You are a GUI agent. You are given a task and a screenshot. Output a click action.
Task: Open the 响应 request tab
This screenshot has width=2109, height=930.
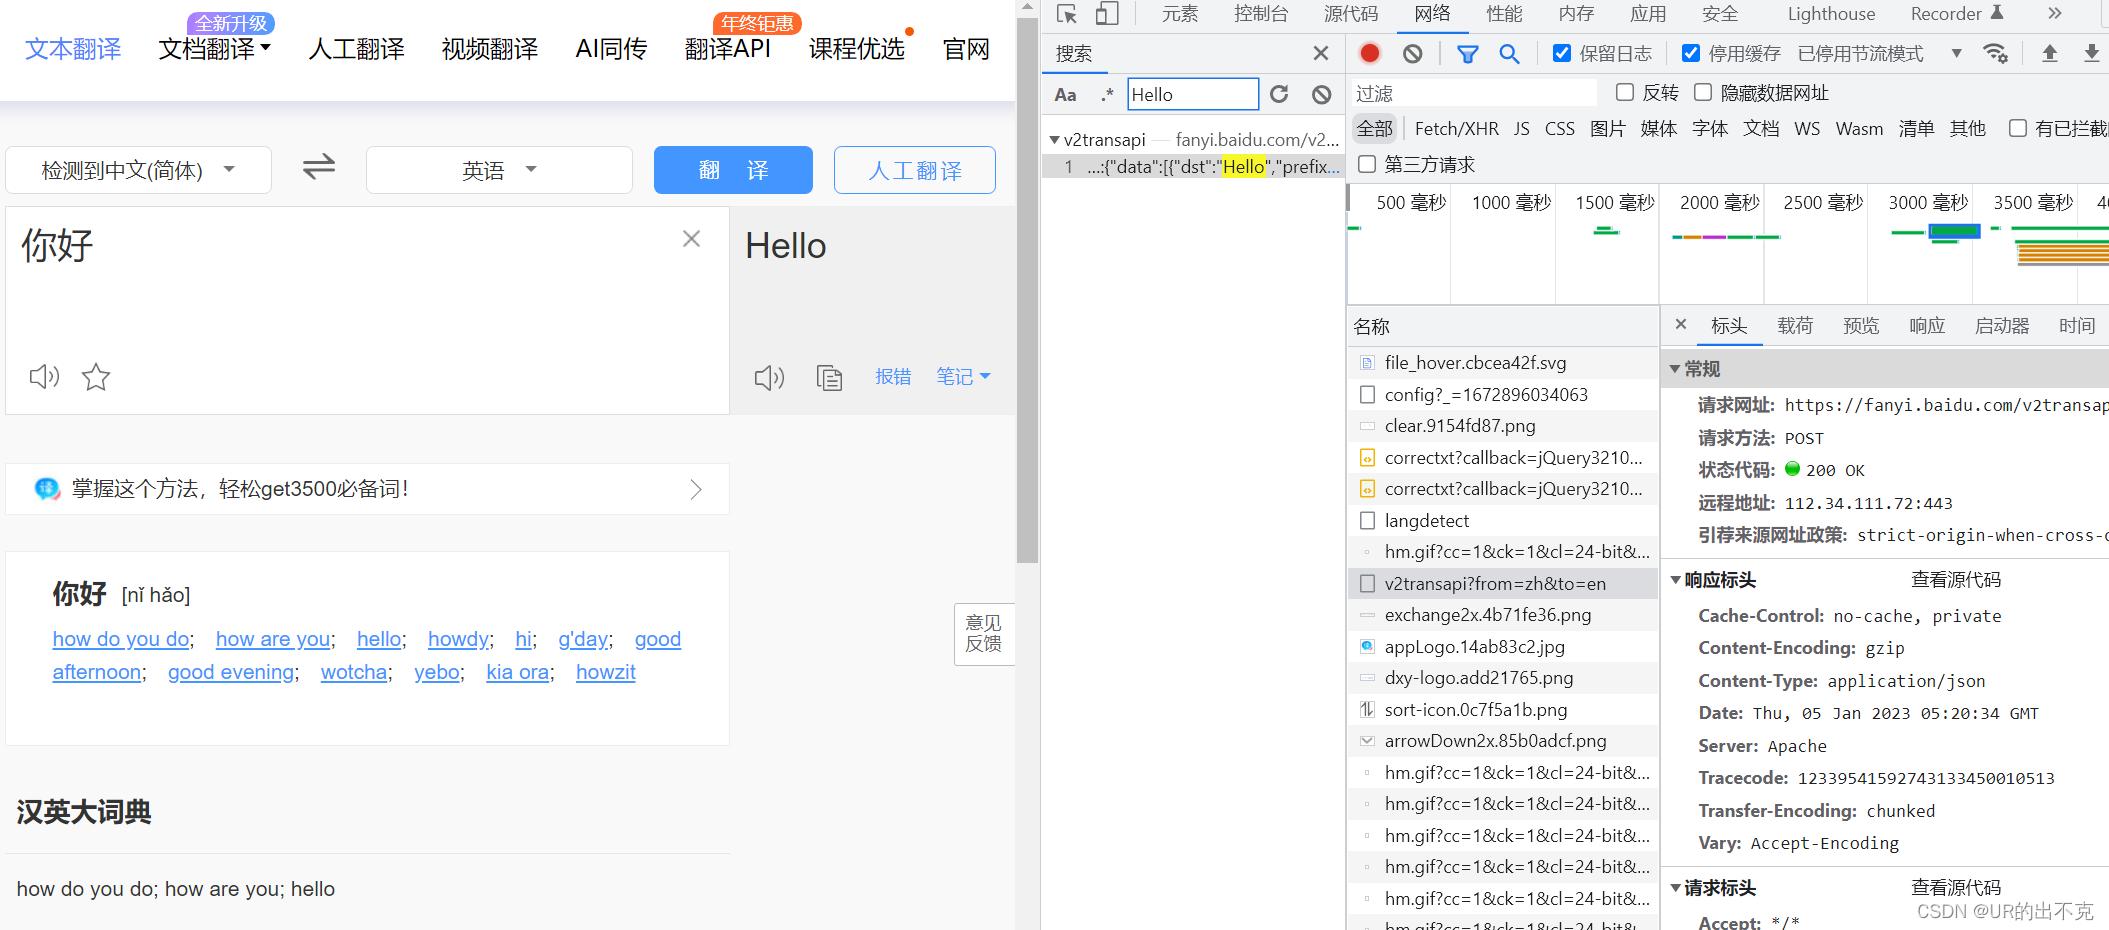pos(1927,325)
